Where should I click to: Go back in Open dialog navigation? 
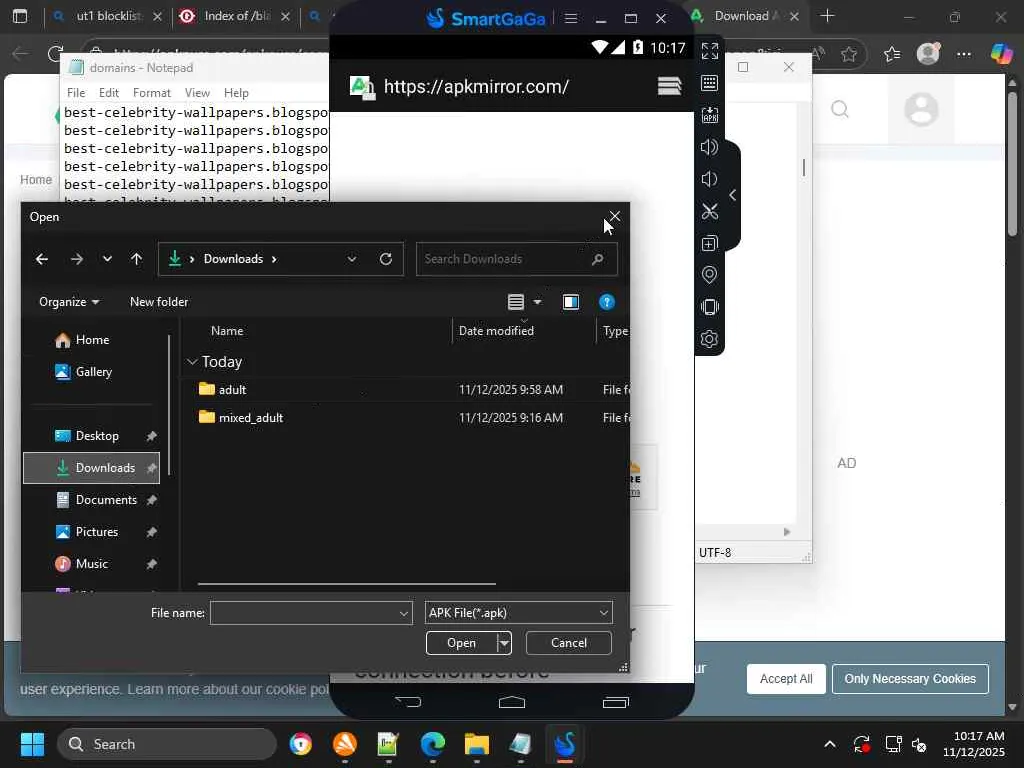point(42,259)
